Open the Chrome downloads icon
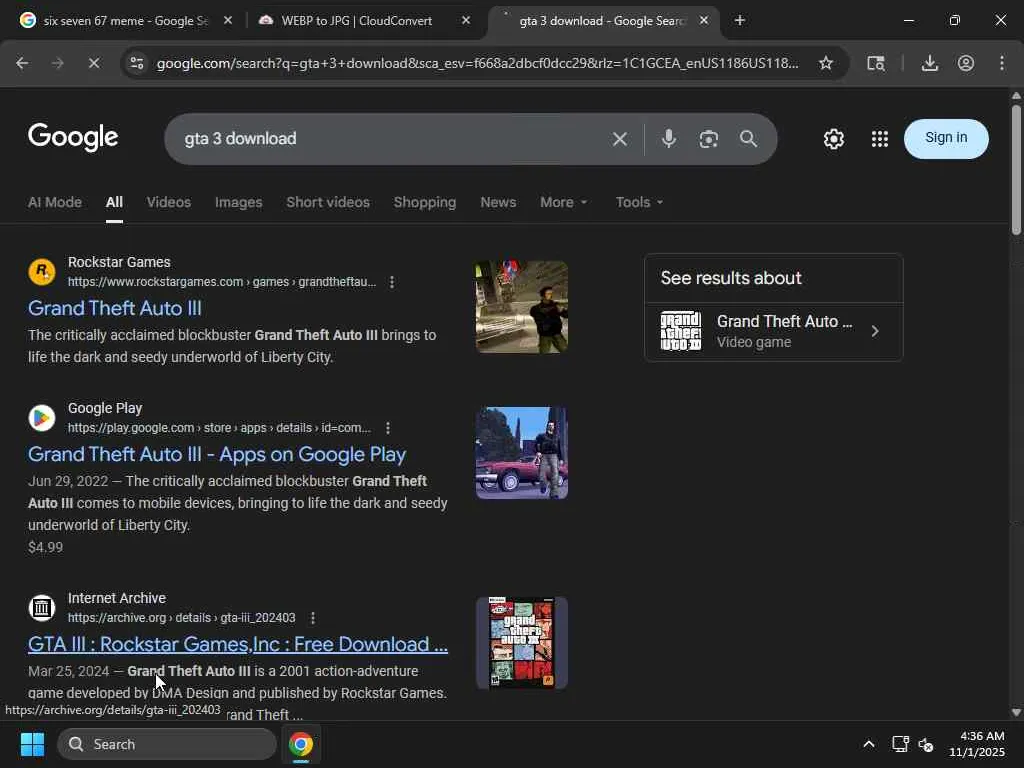 (930, 63)
